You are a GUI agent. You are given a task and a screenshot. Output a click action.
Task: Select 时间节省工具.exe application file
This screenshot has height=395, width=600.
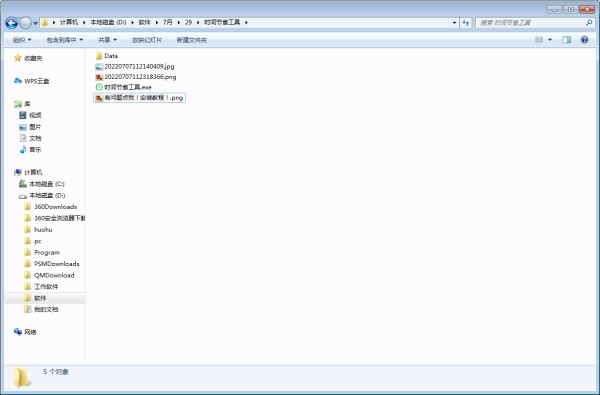coord(123,87)
